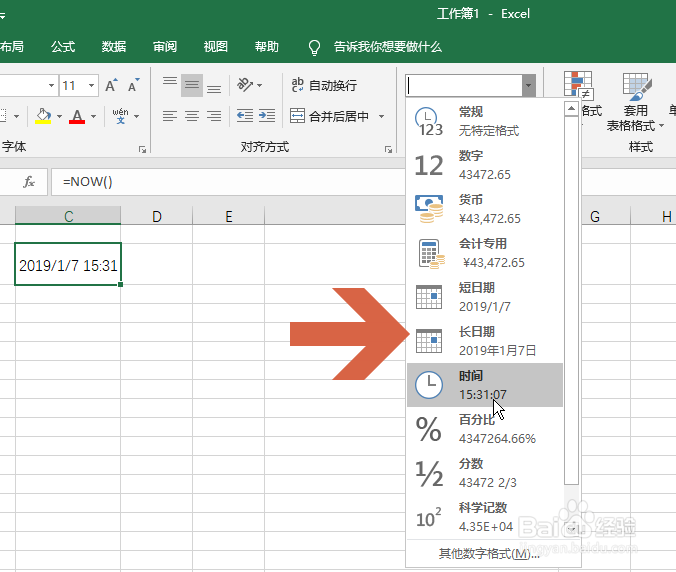Decrease cell indent

point(245,116)
